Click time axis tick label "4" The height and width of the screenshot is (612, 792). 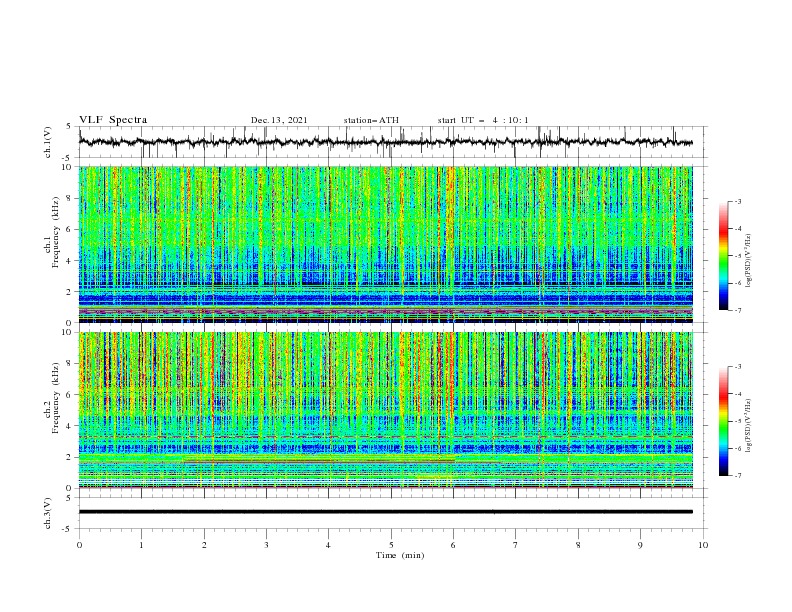[329, 545]
